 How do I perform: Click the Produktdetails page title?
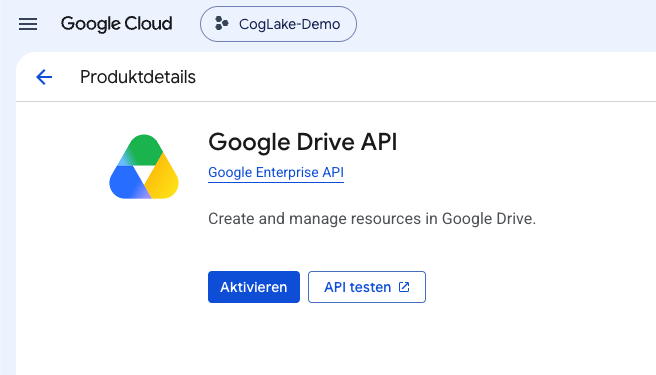tap(138, 77)
